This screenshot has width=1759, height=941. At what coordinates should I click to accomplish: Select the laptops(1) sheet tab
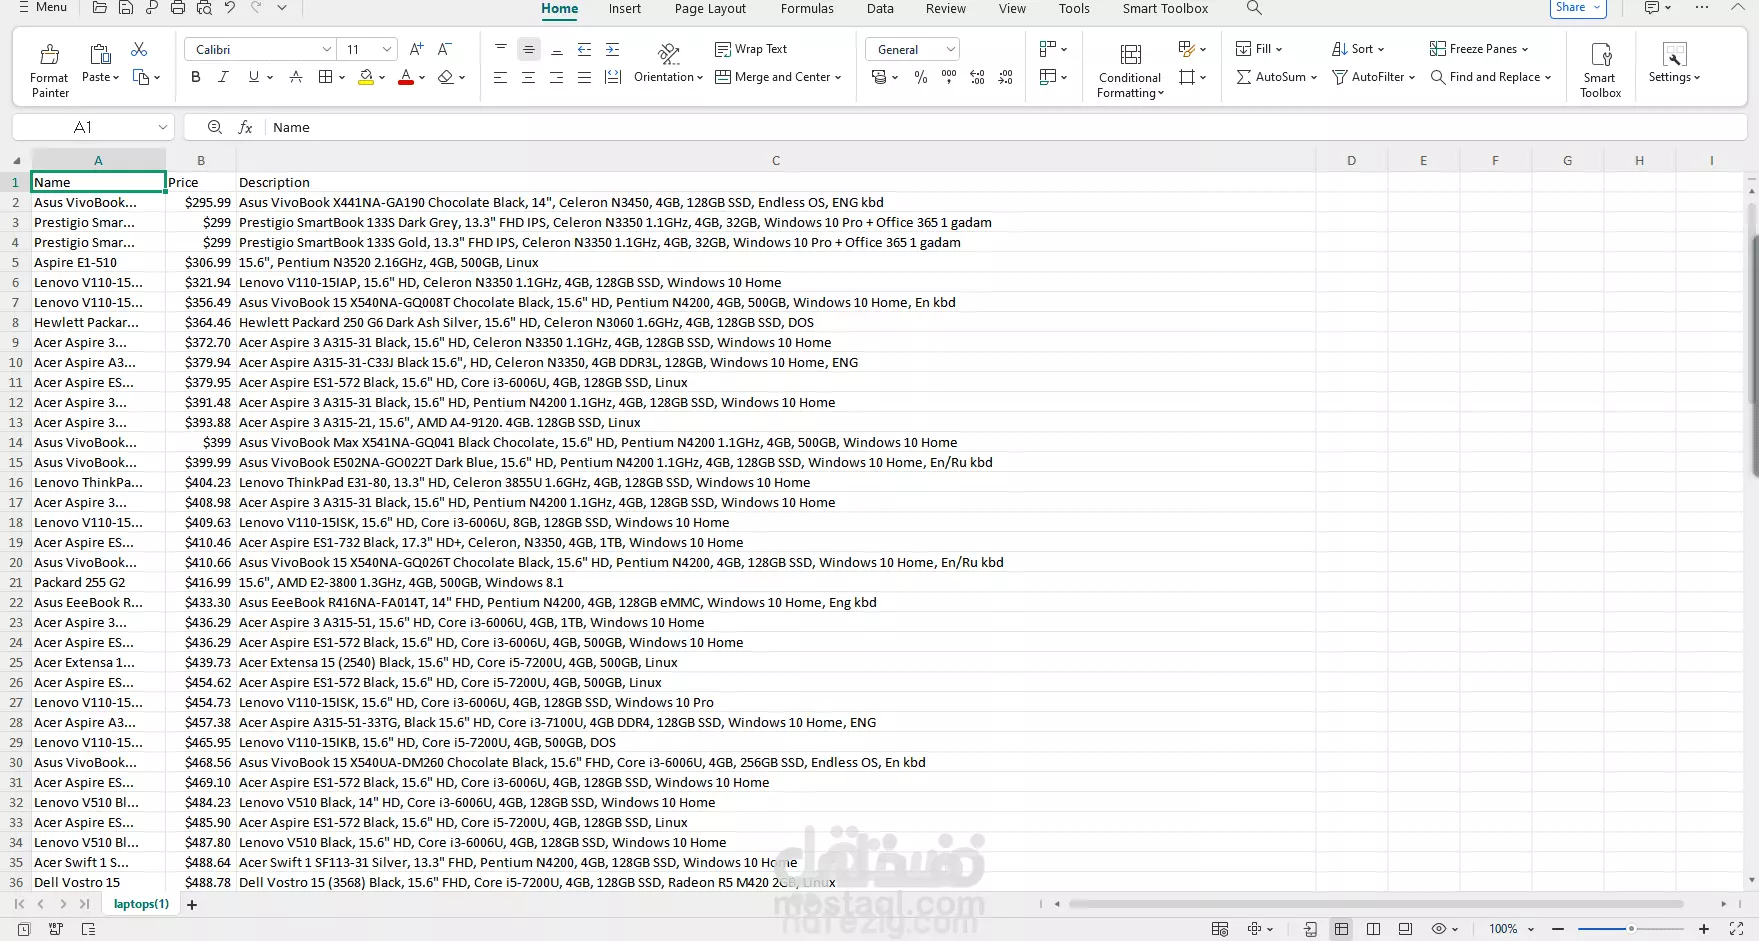tap(141, 904)
